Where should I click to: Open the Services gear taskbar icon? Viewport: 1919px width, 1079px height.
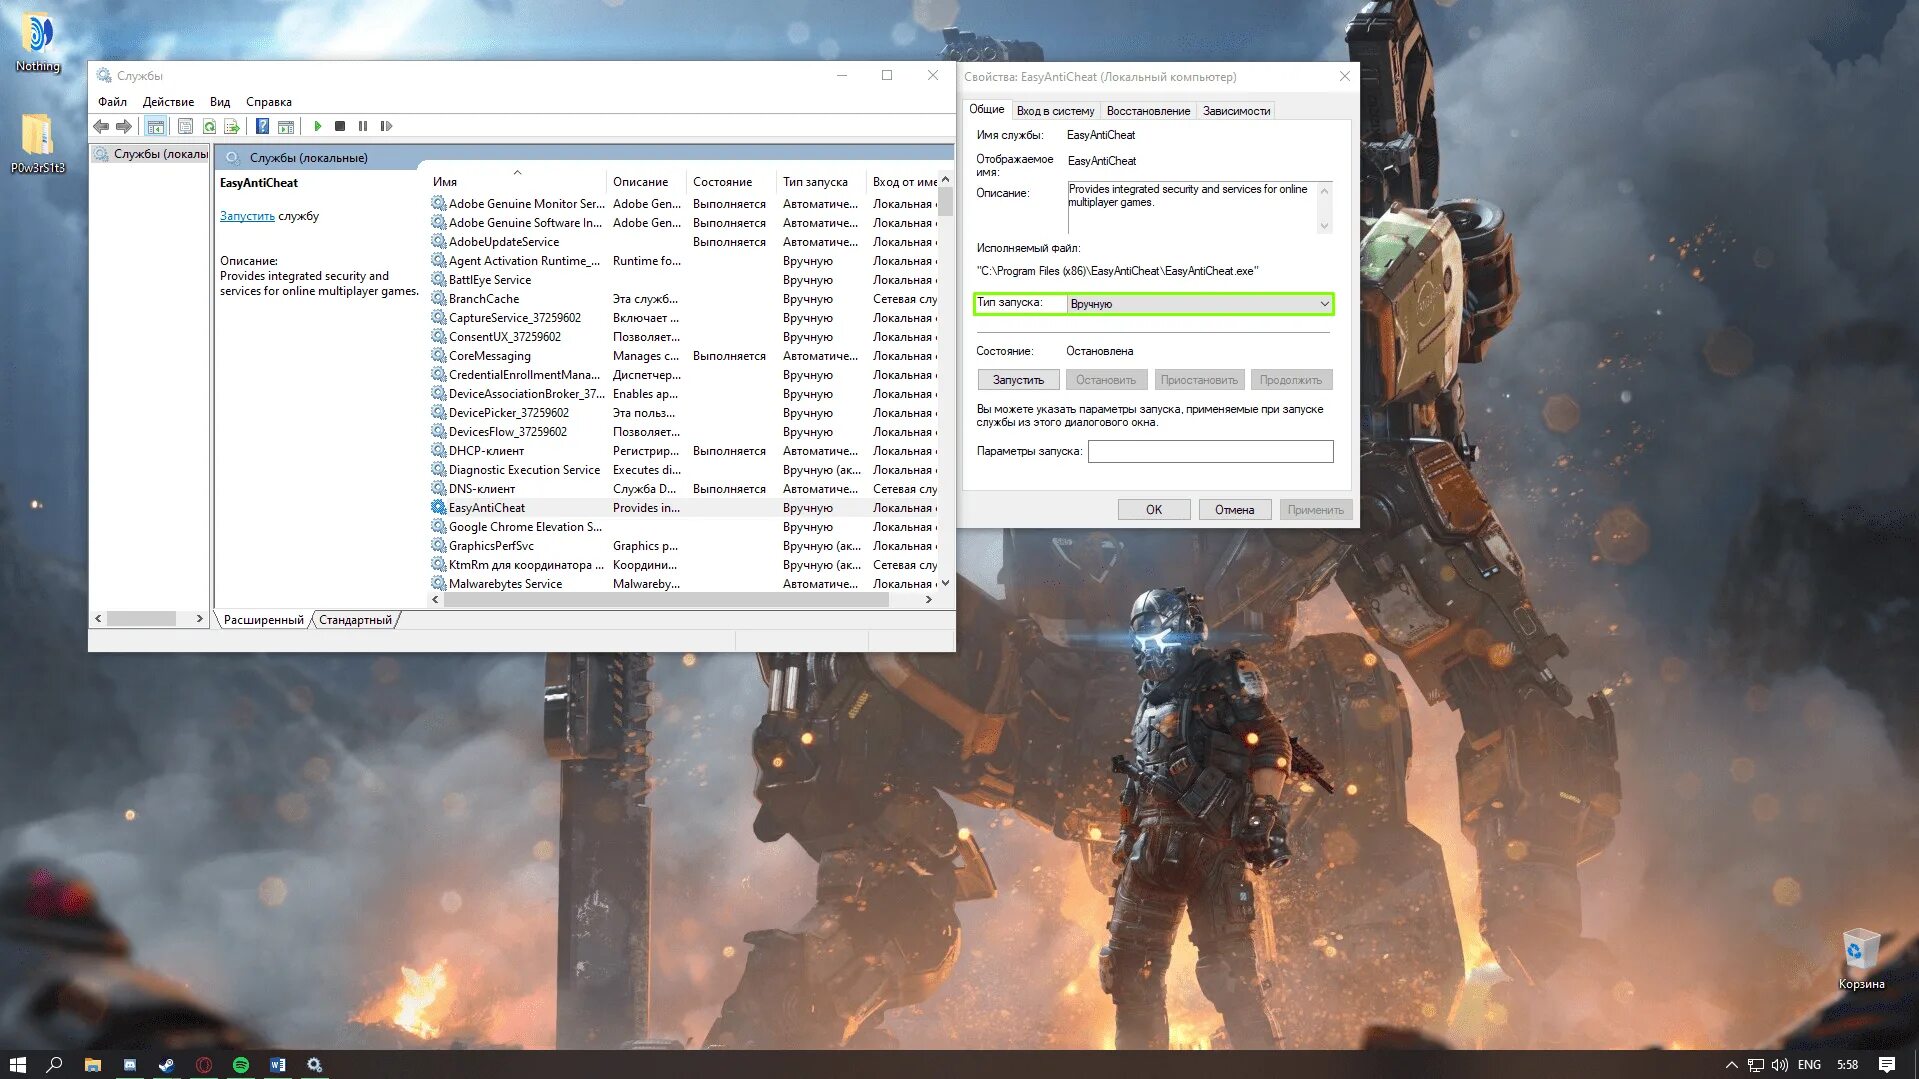pyautogui.click(x=315, y=1065)
